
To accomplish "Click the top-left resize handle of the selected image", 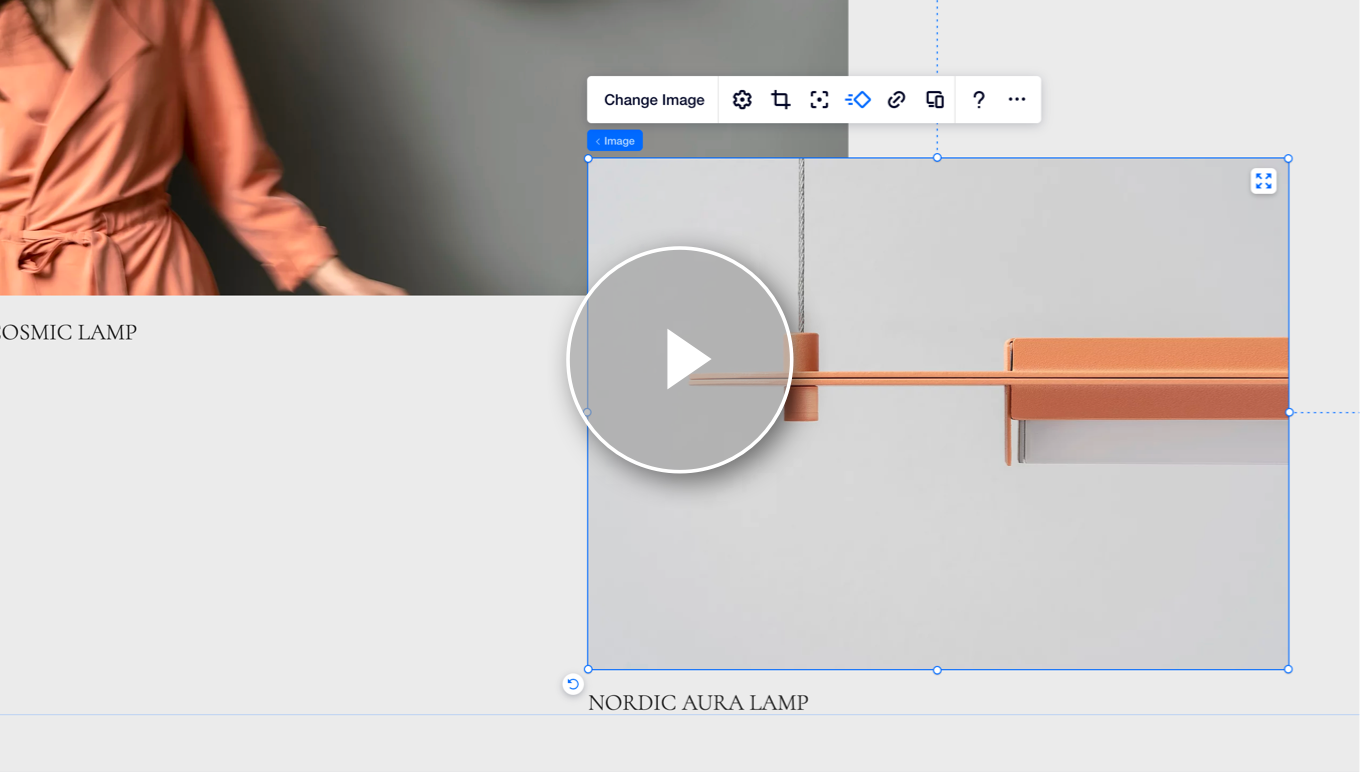I will (588, 158).
